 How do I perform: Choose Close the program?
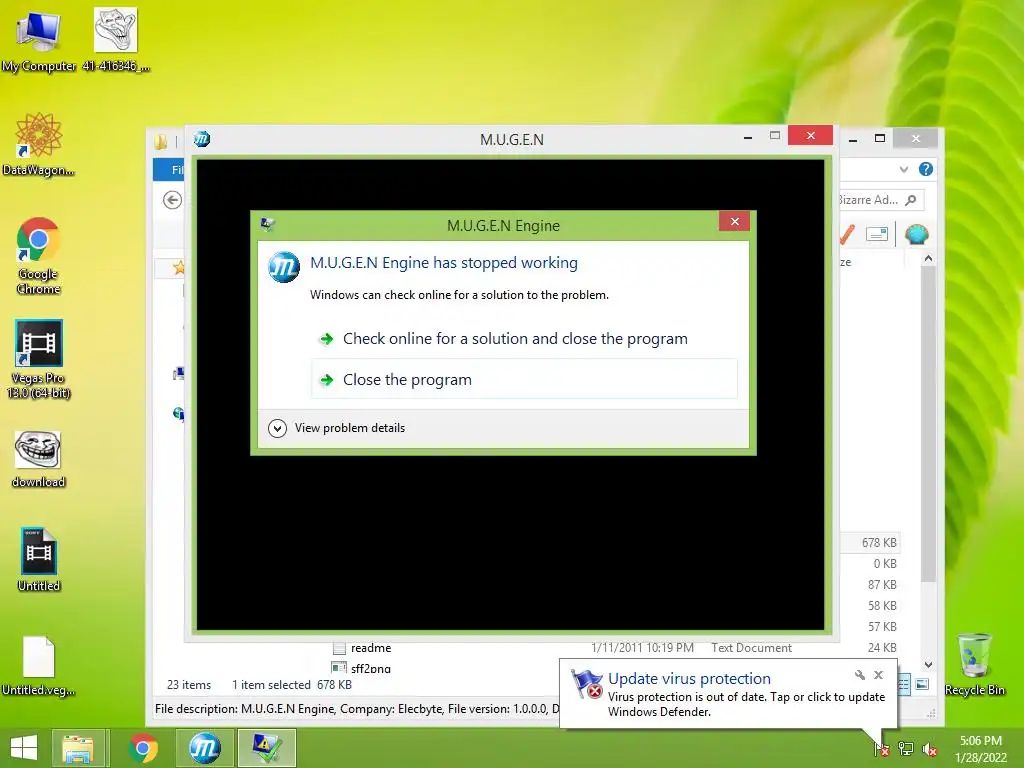[x=524, y=379]
